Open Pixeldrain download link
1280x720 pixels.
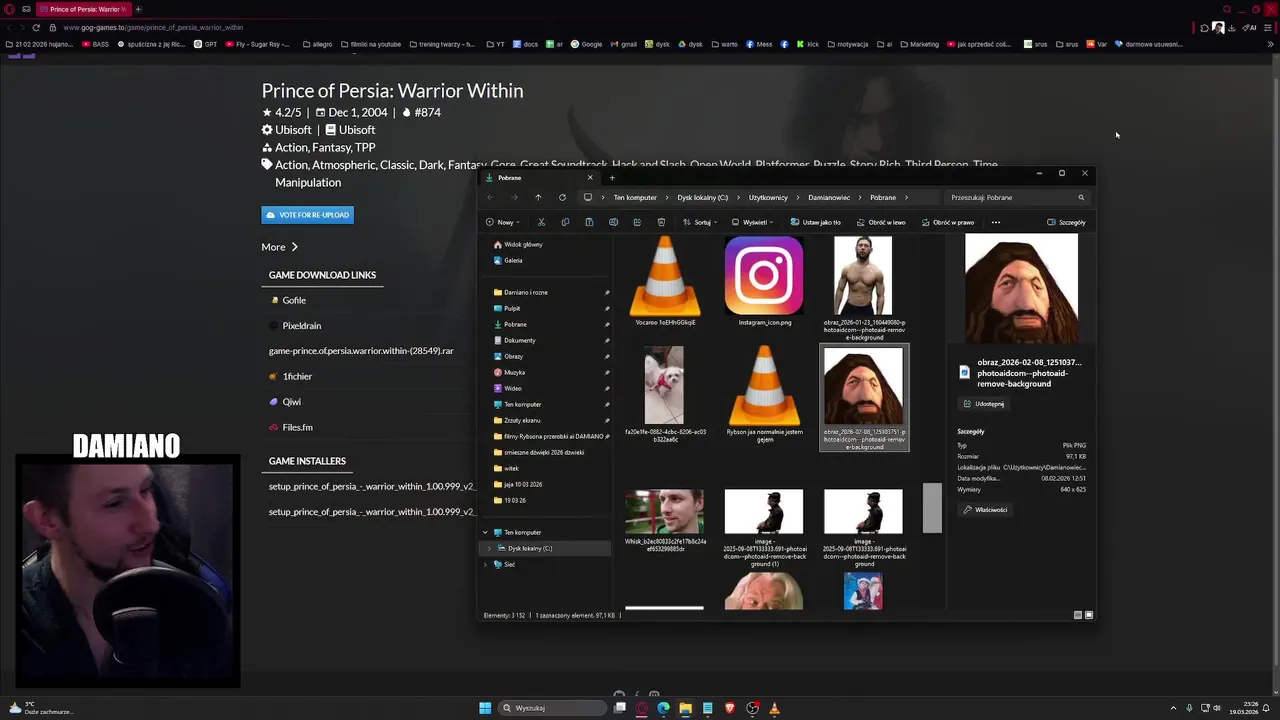click(x=302, y=326)
